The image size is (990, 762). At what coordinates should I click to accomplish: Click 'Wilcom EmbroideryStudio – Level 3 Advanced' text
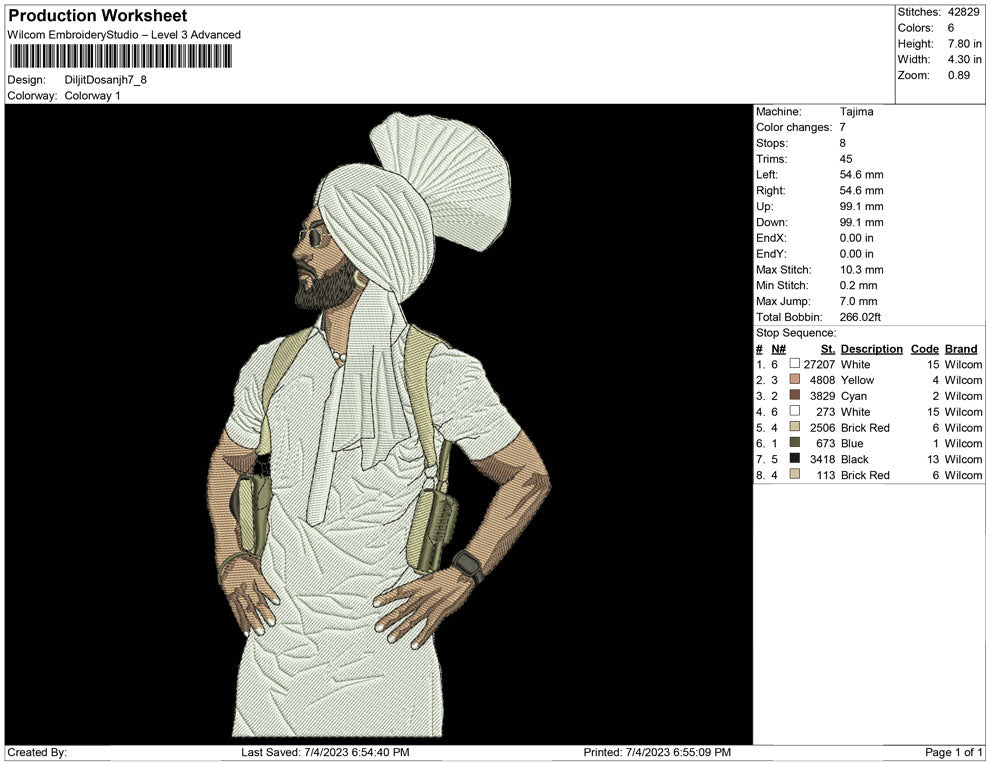(x=124, y=35)
